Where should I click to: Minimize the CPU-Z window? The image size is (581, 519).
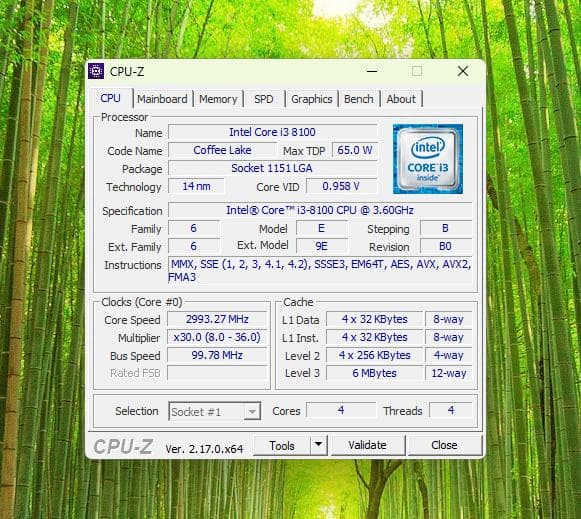click(x=372, y=71)
